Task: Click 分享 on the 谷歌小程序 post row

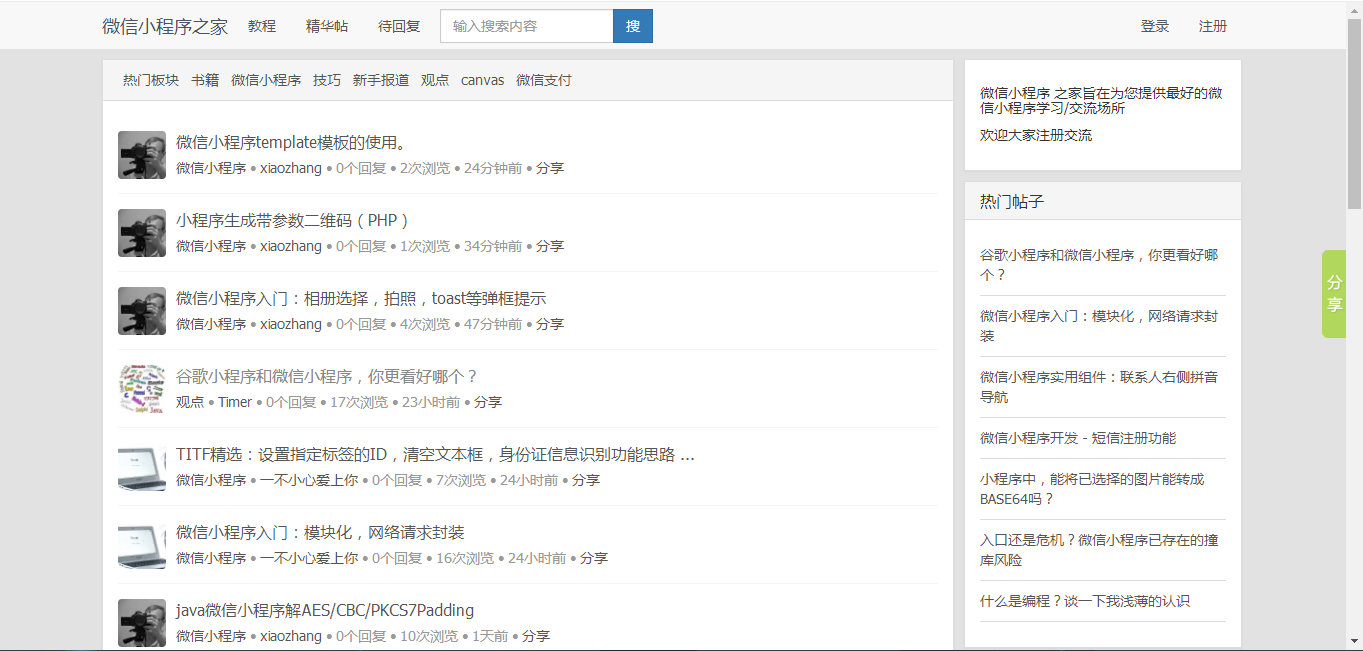Action: [488, 402]
